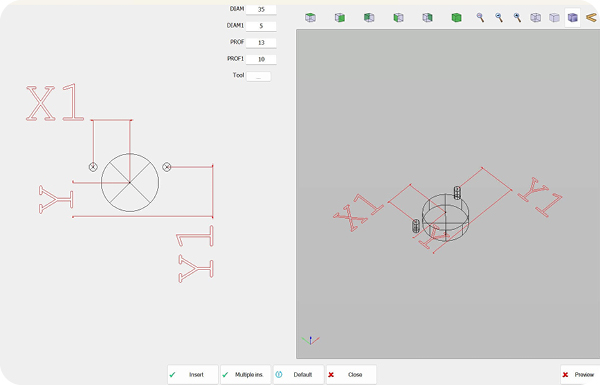Open the Tool selection button
Viewport: 600px width, 385px height.
pos(258,77)
